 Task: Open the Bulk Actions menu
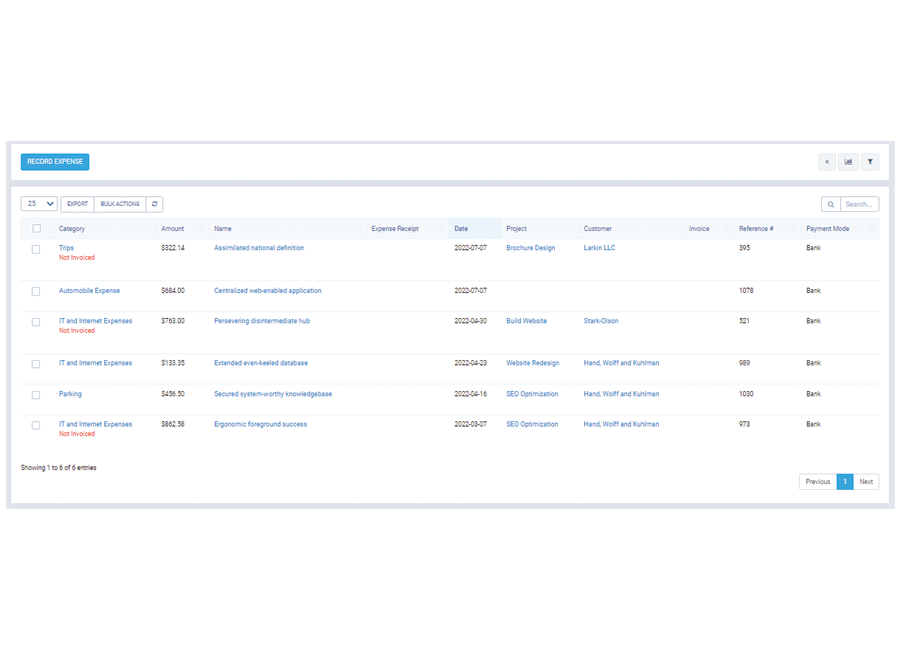coord(120,204)
